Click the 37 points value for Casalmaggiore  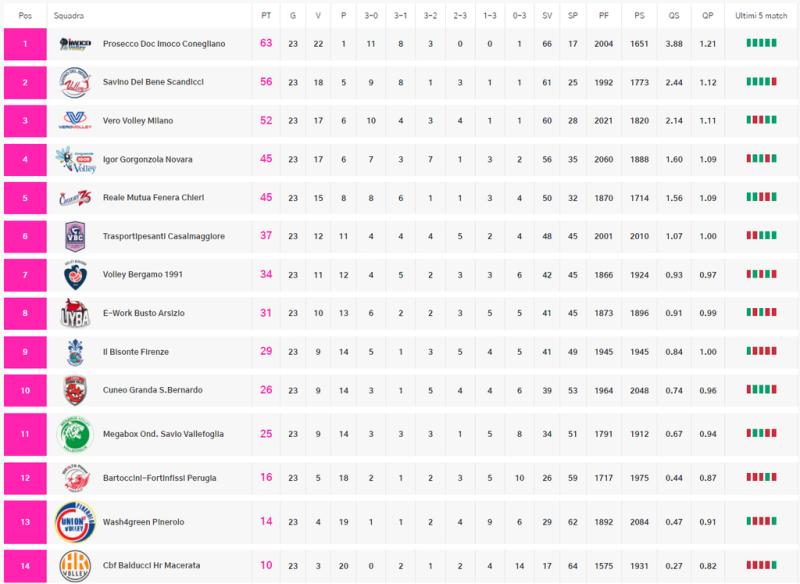(266, 236)
